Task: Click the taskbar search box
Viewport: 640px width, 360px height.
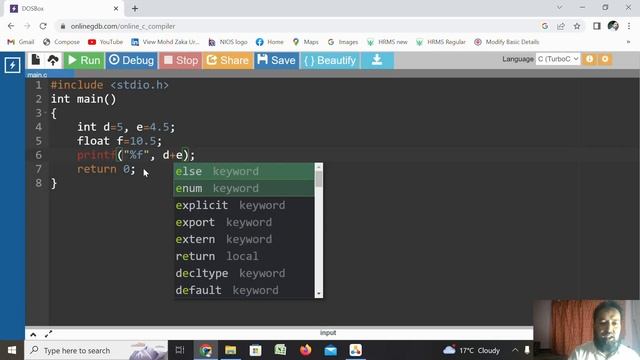Action: coord(96,350)
